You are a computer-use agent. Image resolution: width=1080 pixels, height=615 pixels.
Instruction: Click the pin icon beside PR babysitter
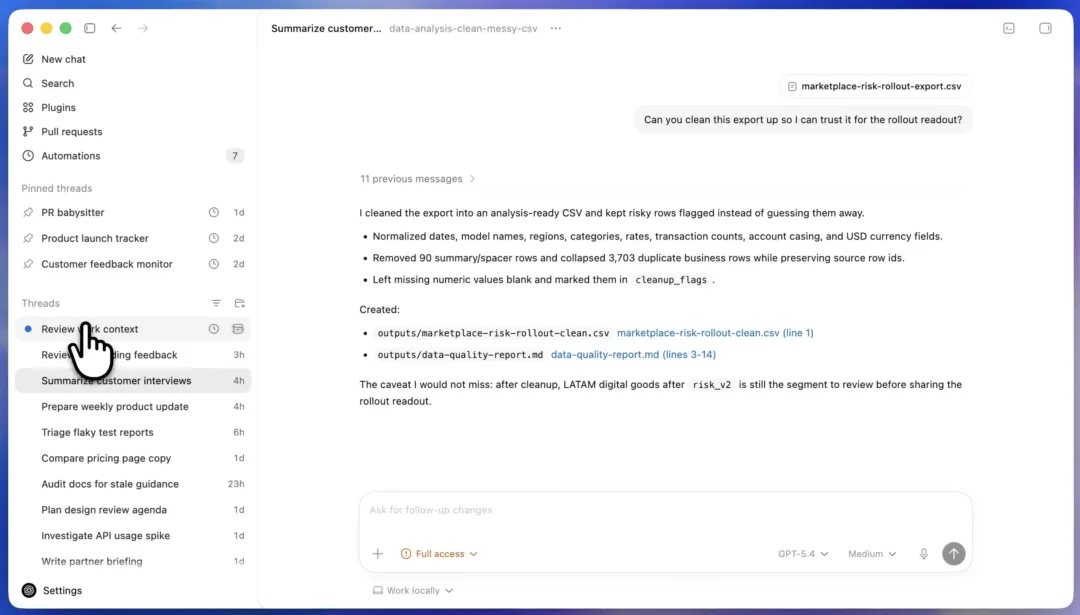point(28,212)
